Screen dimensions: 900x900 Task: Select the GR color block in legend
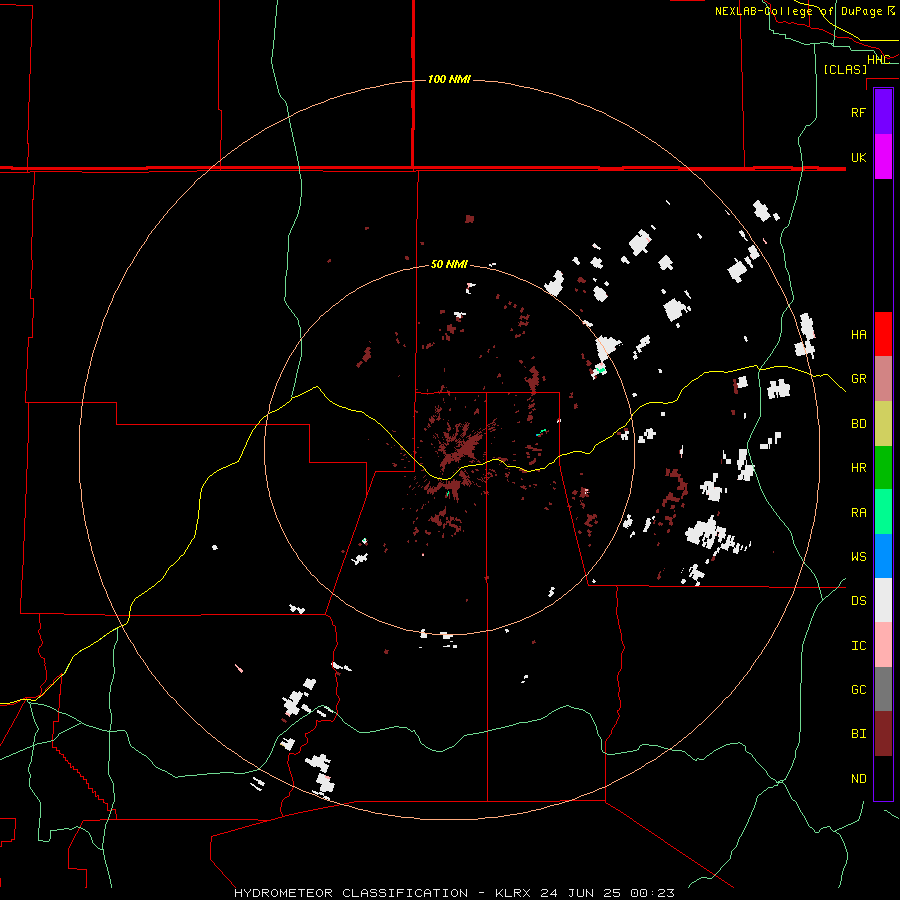click(883, 379)
